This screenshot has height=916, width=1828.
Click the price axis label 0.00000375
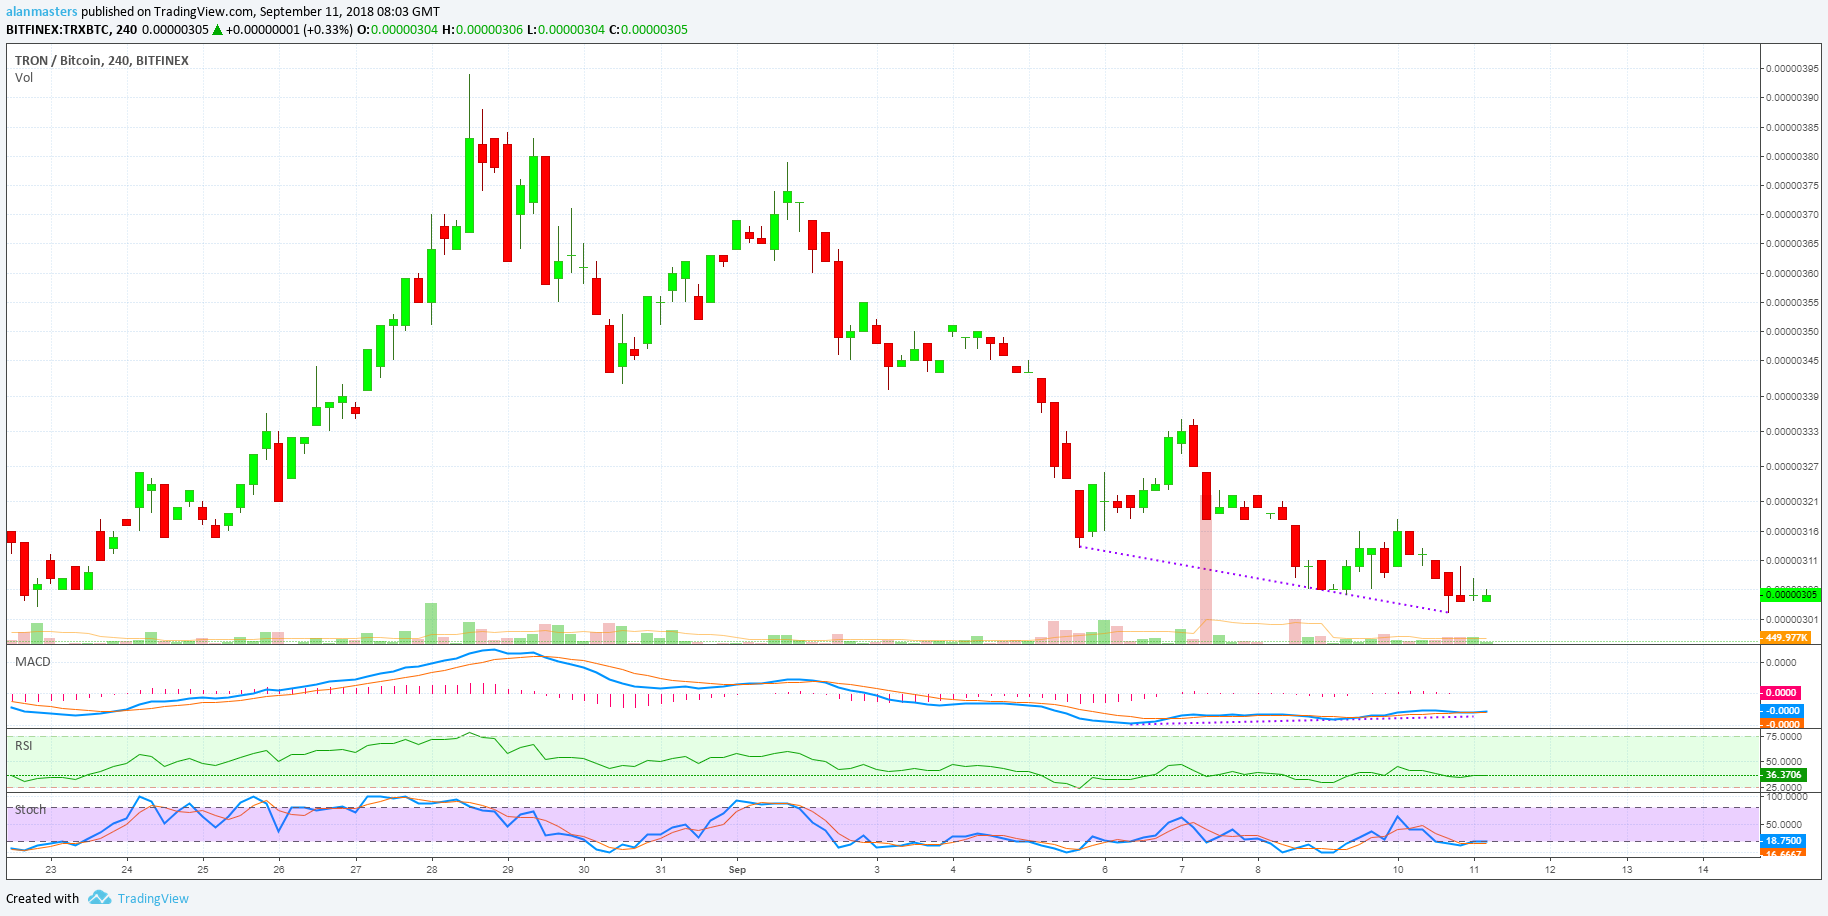pos(1792,186)
